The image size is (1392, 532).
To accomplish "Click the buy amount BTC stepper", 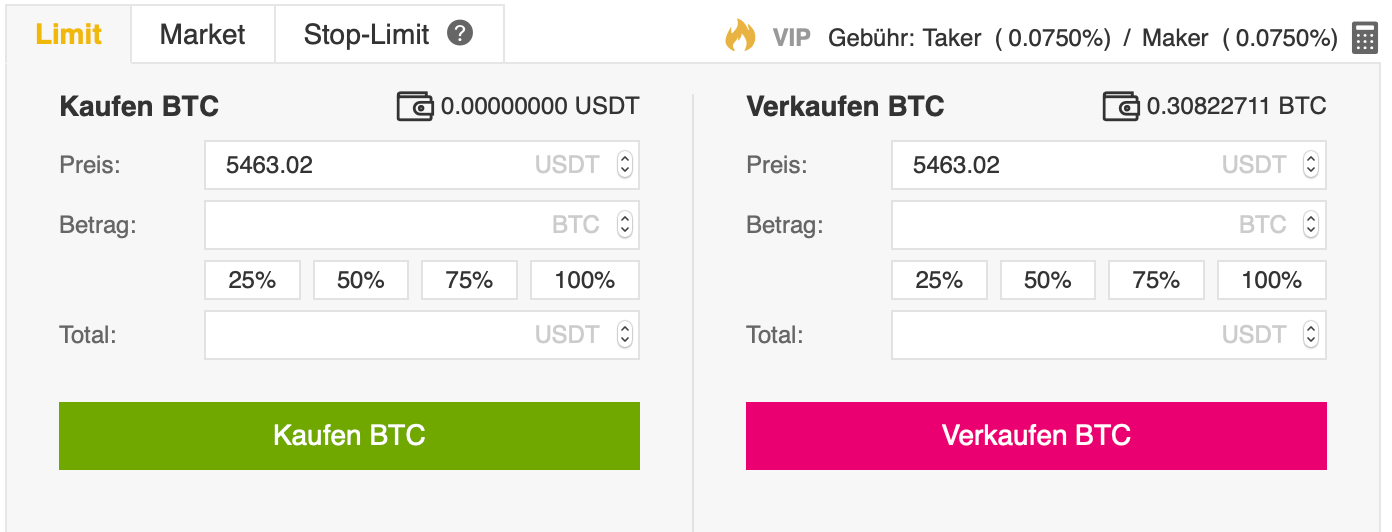I will [625, 225].
